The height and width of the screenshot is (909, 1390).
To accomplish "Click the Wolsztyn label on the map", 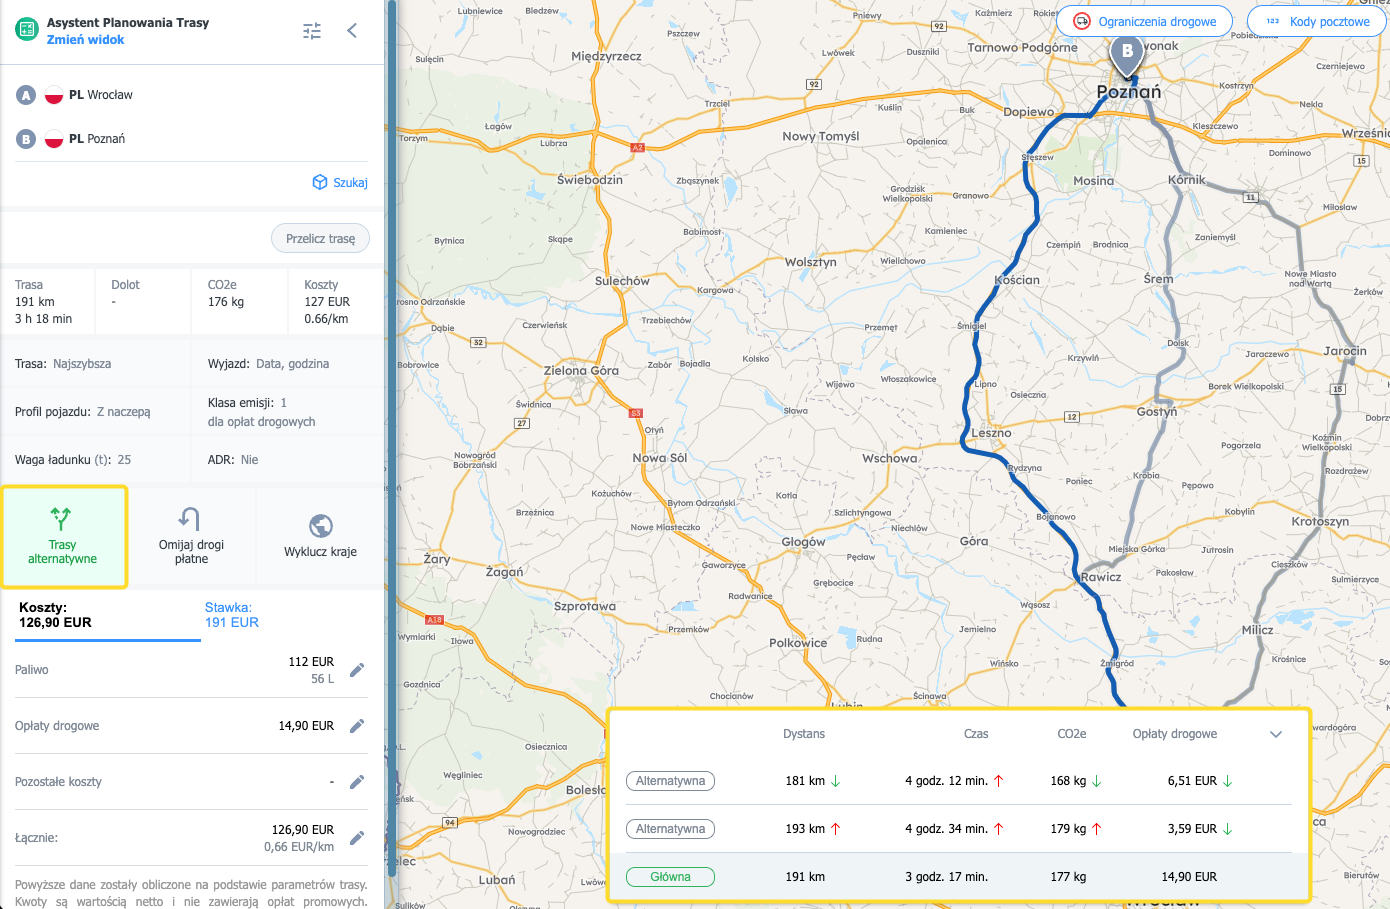I will [x=810, y=262].
